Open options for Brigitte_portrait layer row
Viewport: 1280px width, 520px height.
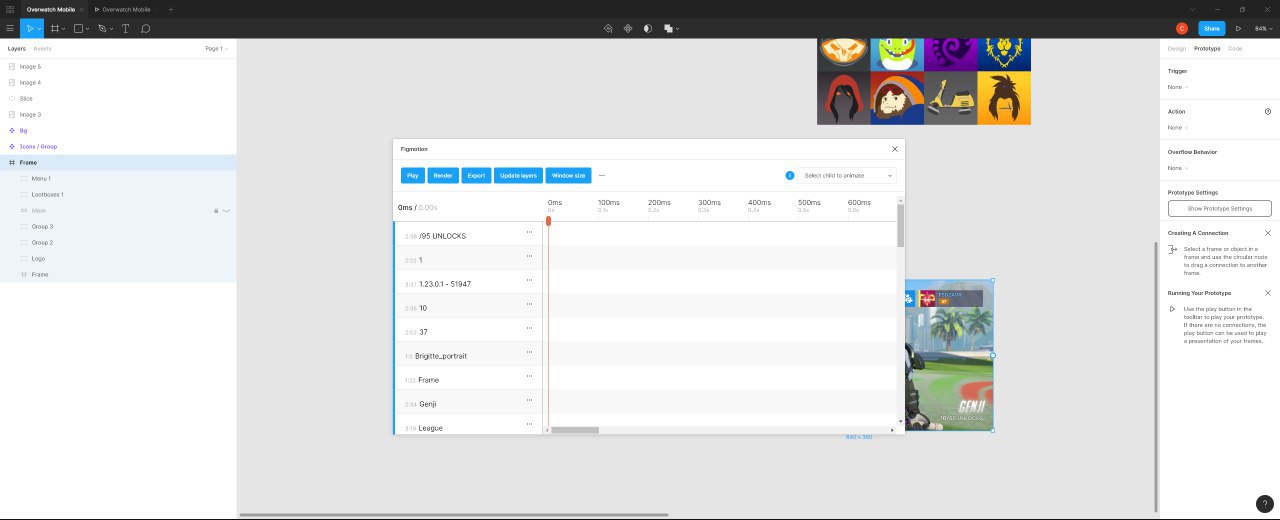529,352
